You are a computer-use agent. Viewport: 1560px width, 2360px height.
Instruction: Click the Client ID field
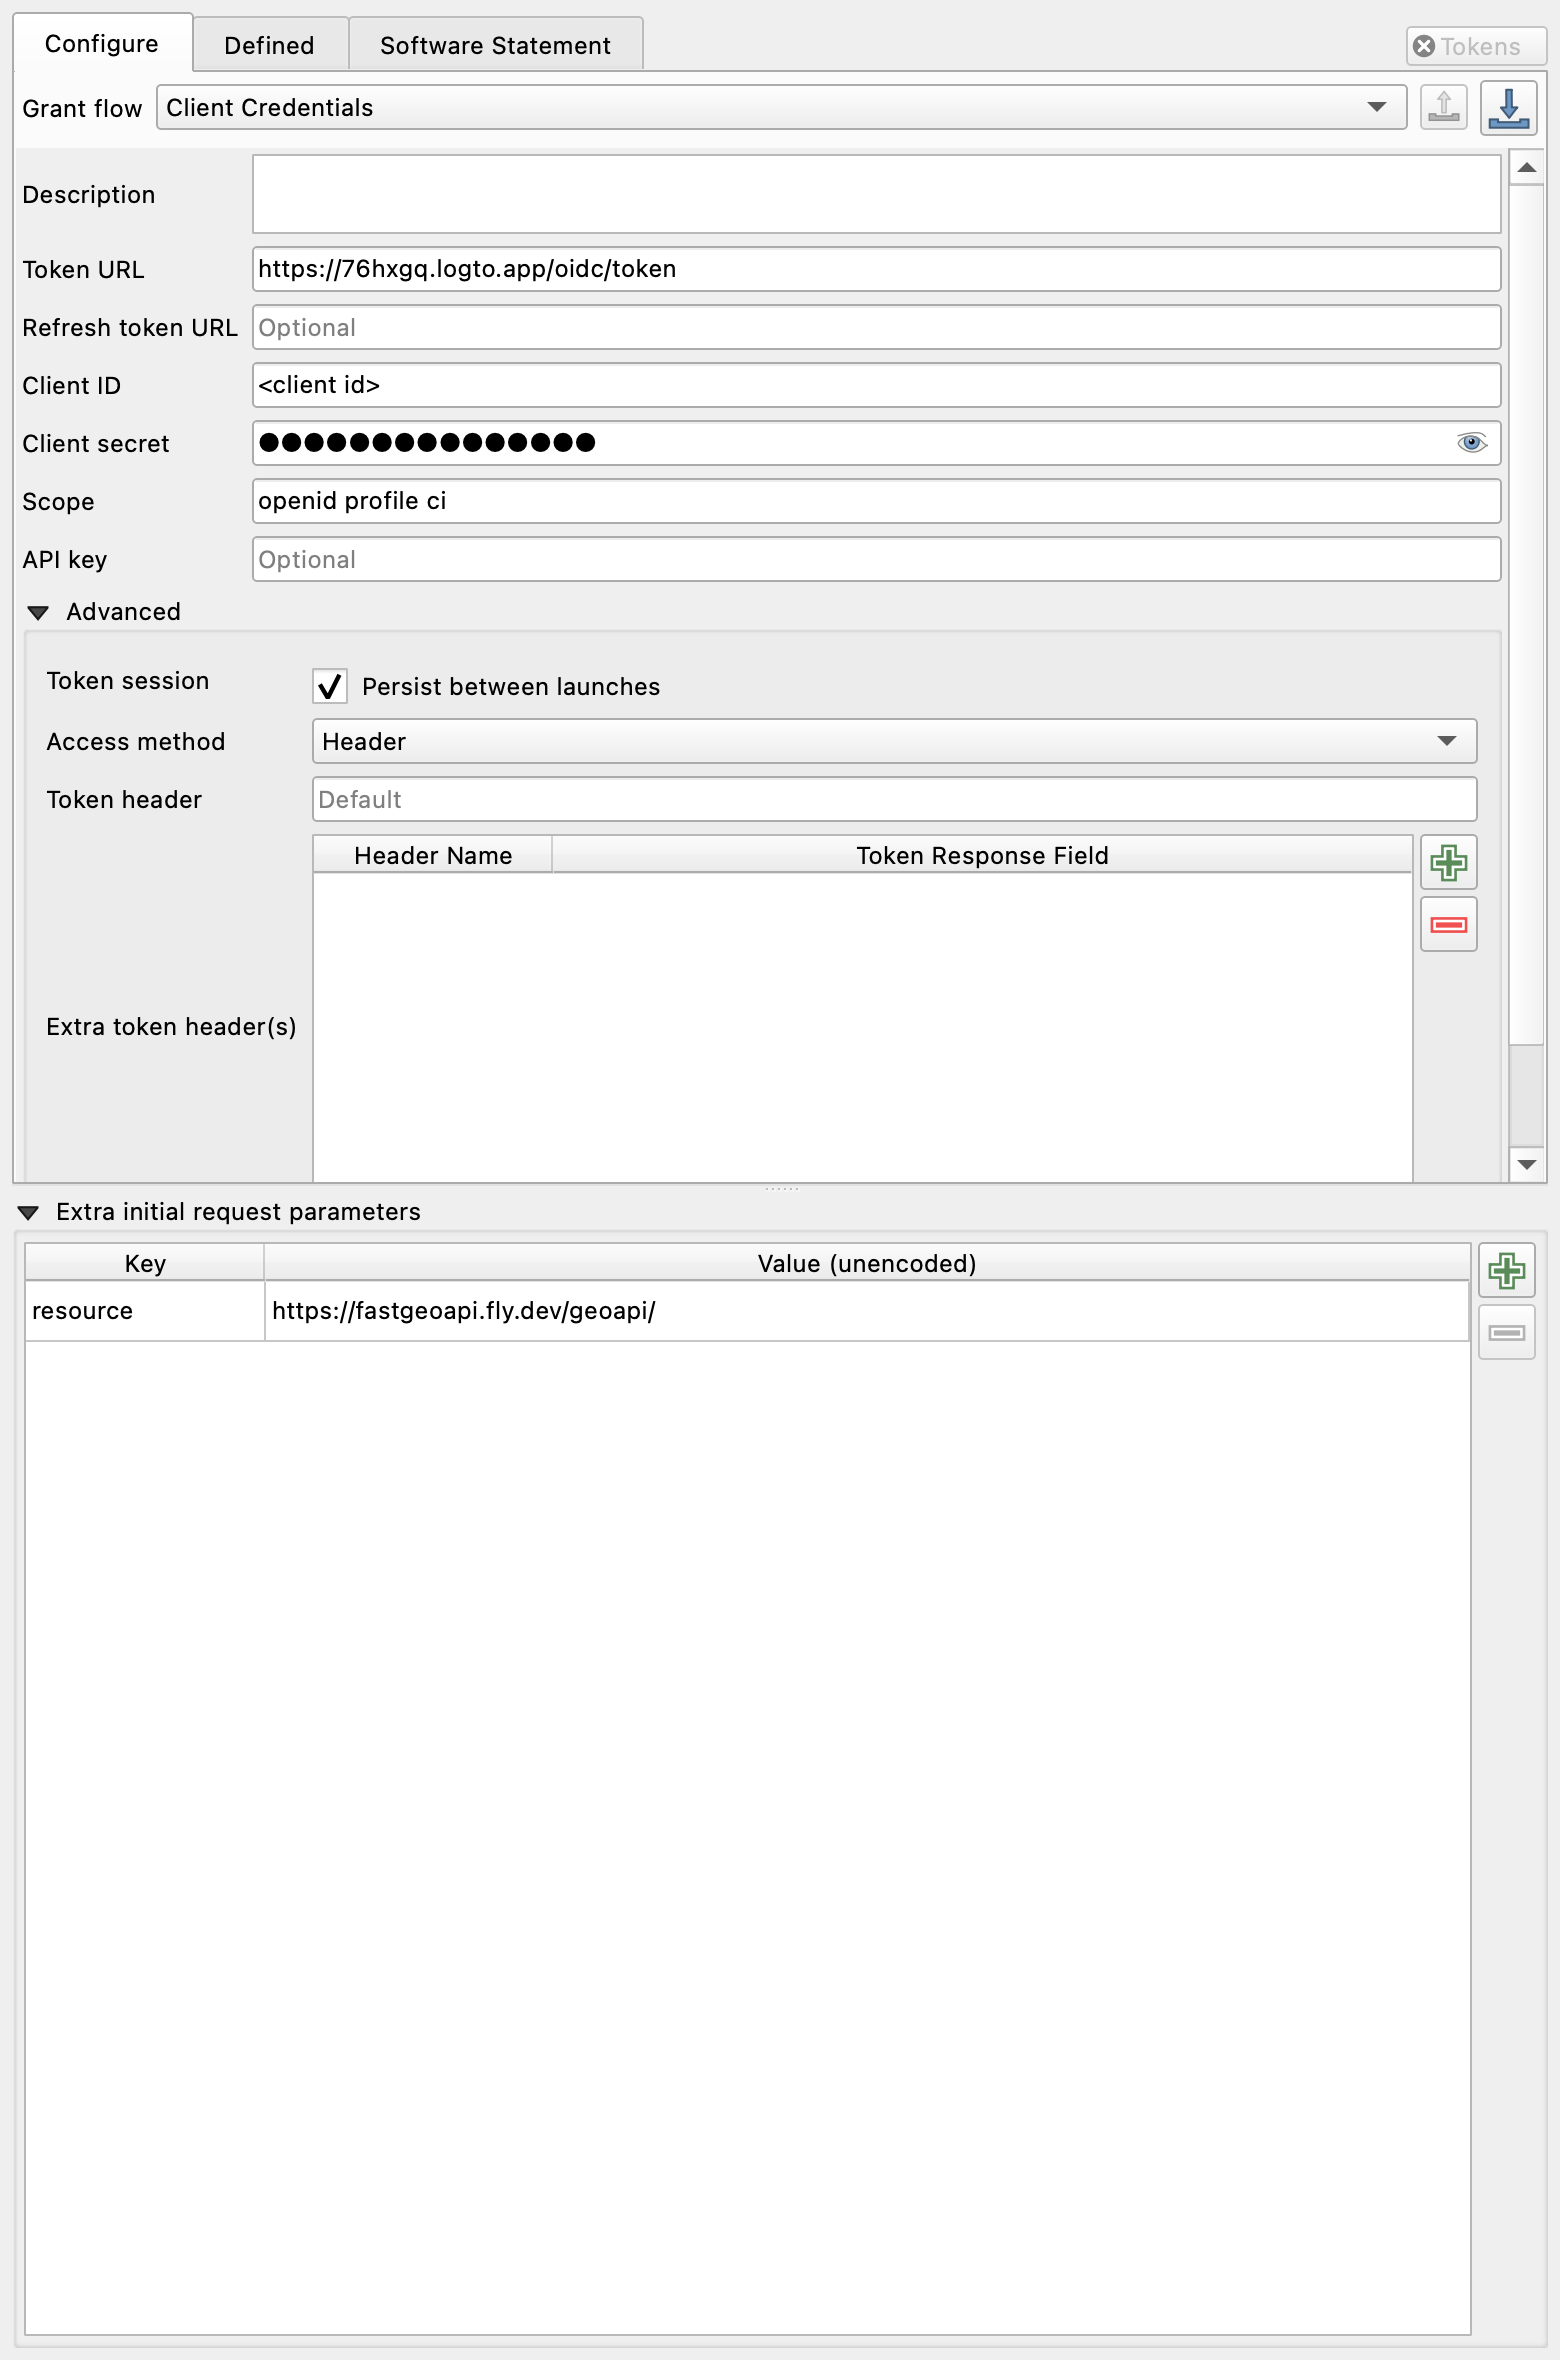click(x=876, y=385)
